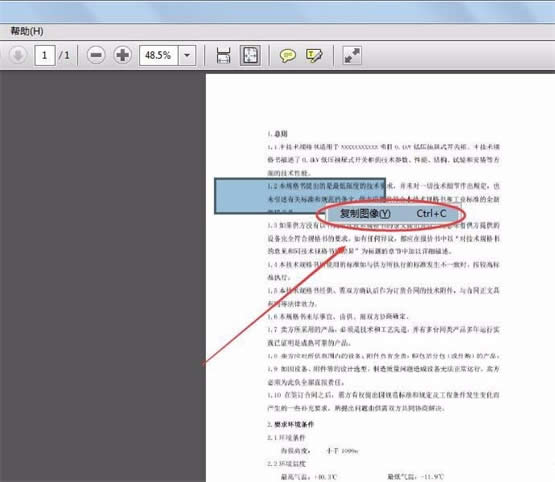555x482 pixels.
Task: Select the fit-width scrolling mode icon
Action: pyautogui.click(x=223, y=55)
